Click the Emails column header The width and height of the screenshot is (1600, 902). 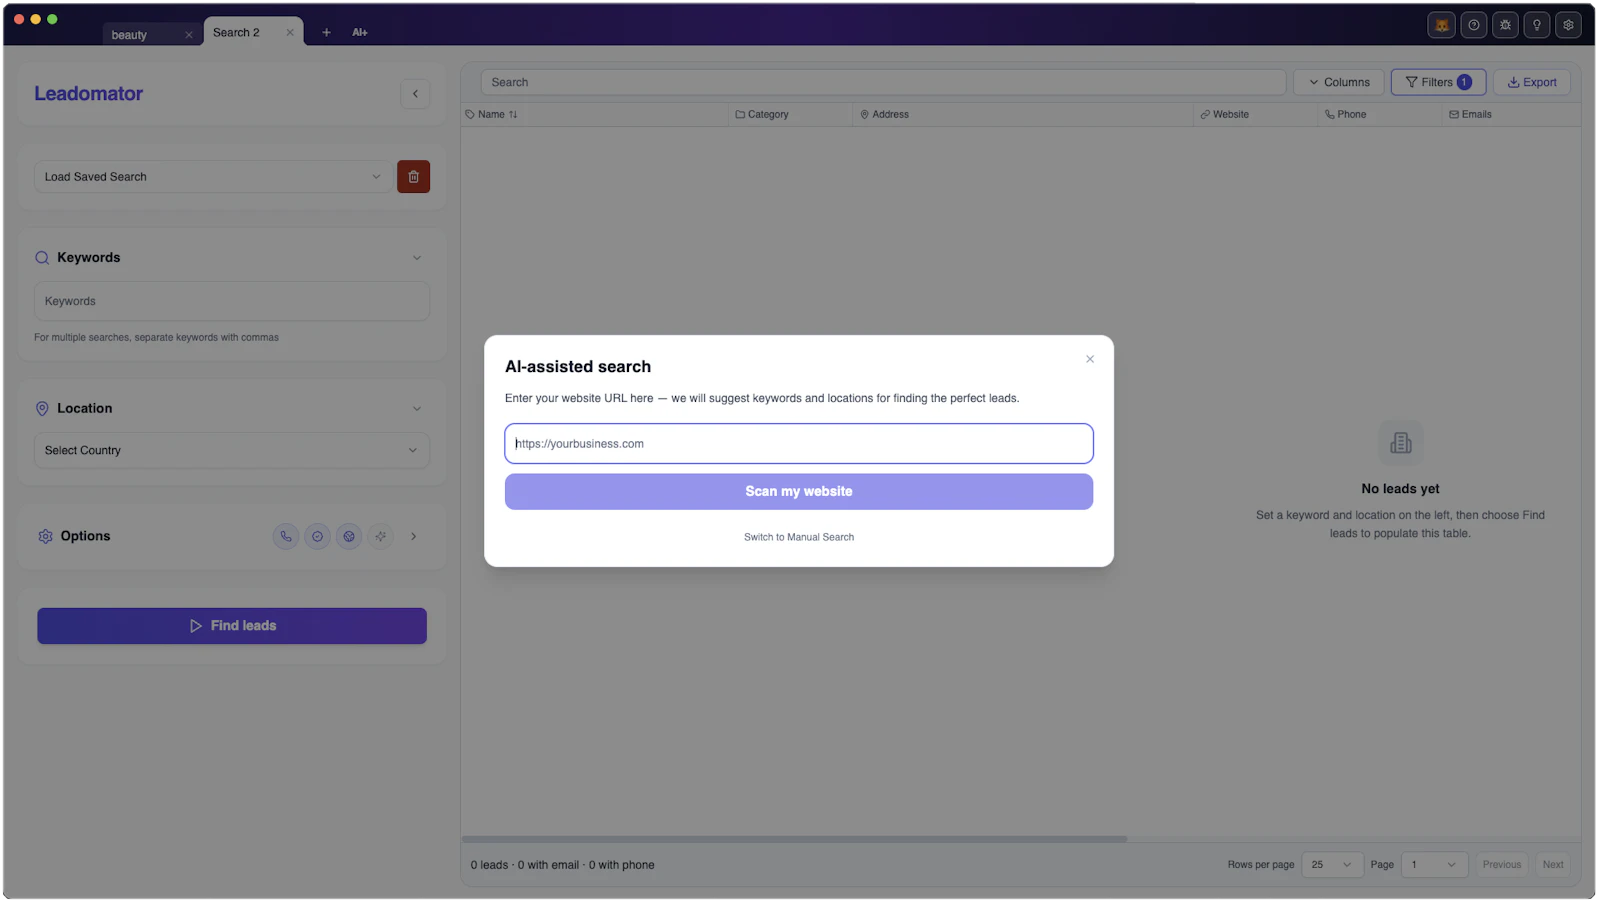point(1470,115)
